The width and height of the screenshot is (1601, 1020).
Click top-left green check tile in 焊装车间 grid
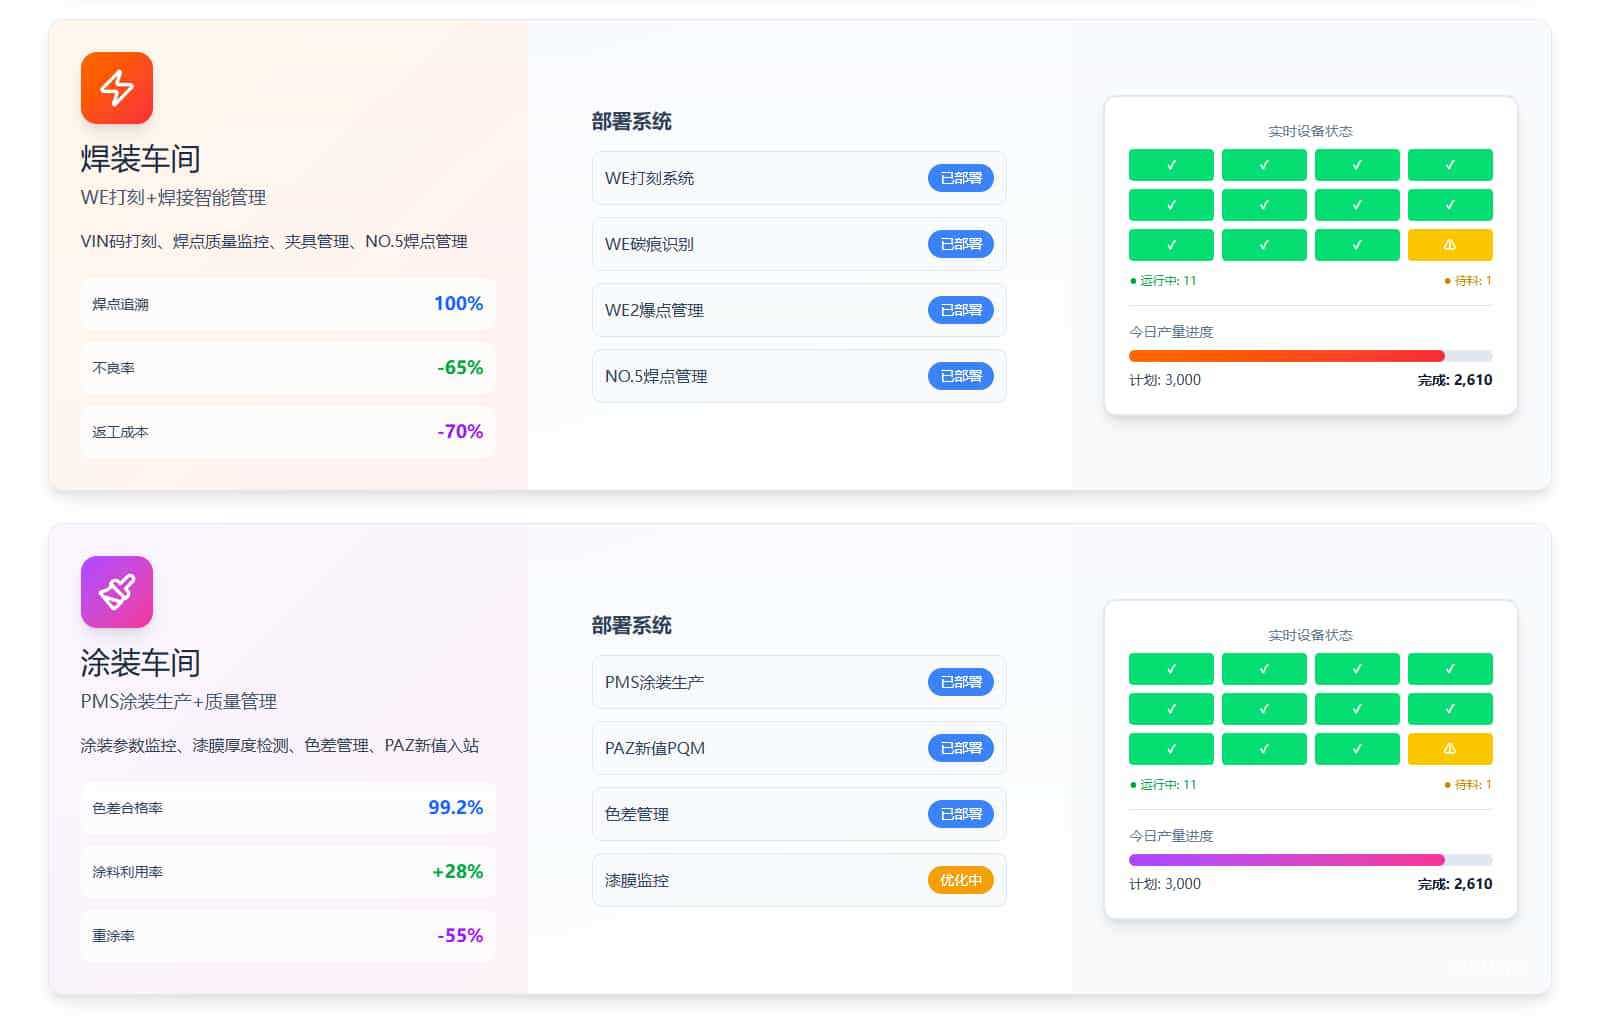[1171, 165]
